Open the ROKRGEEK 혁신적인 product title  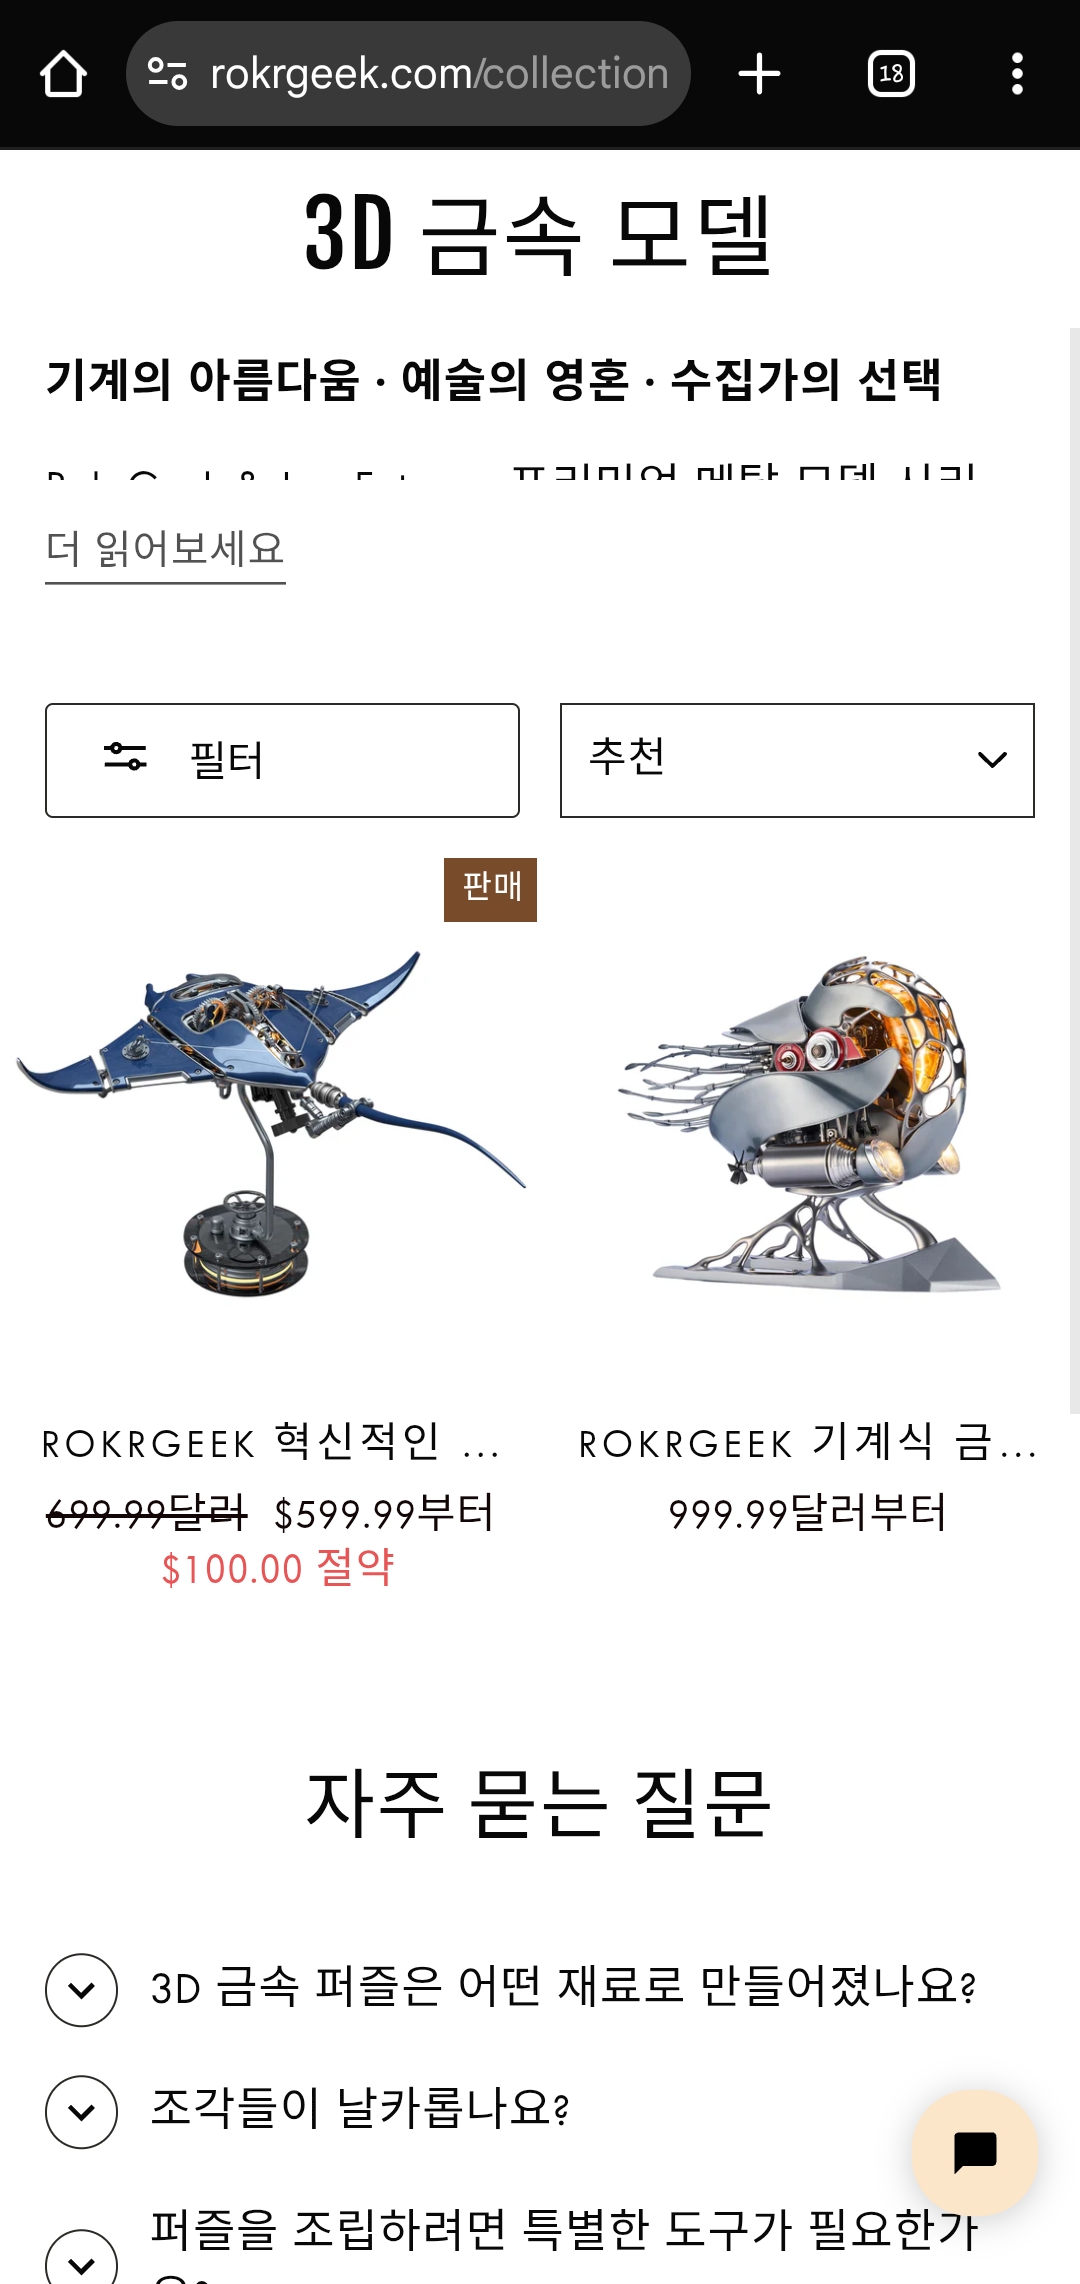(270, 1442)
